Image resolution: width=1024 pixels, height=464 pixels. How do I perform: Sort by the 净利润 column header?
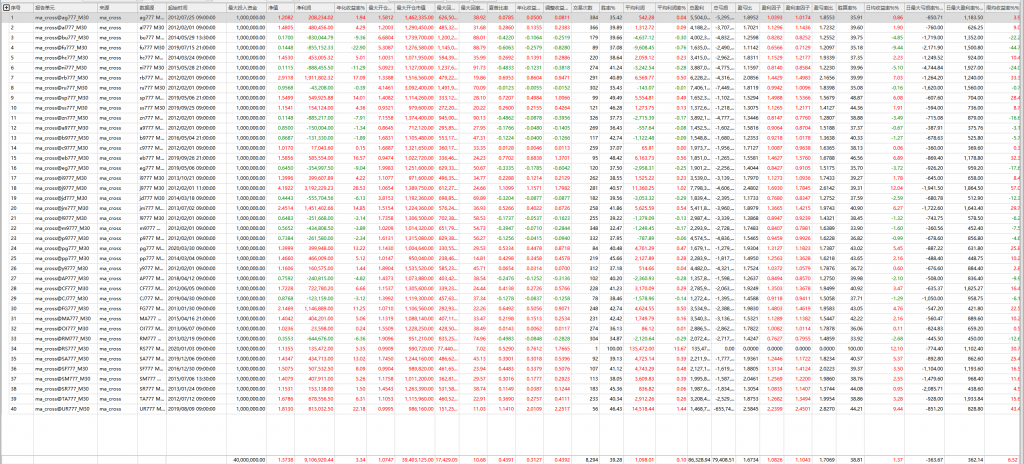tap(318, 6)
